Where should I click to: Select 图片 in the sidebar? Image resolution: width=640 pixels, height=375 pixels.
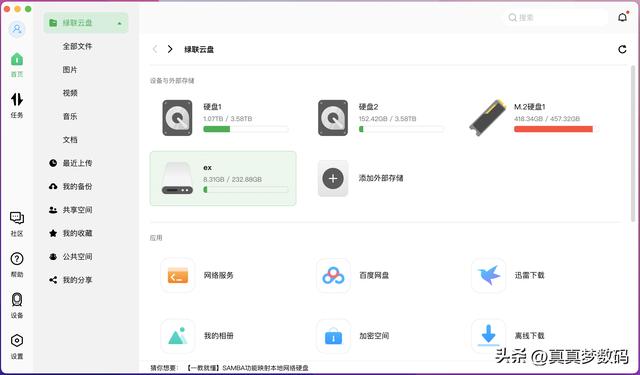(70, 70)
